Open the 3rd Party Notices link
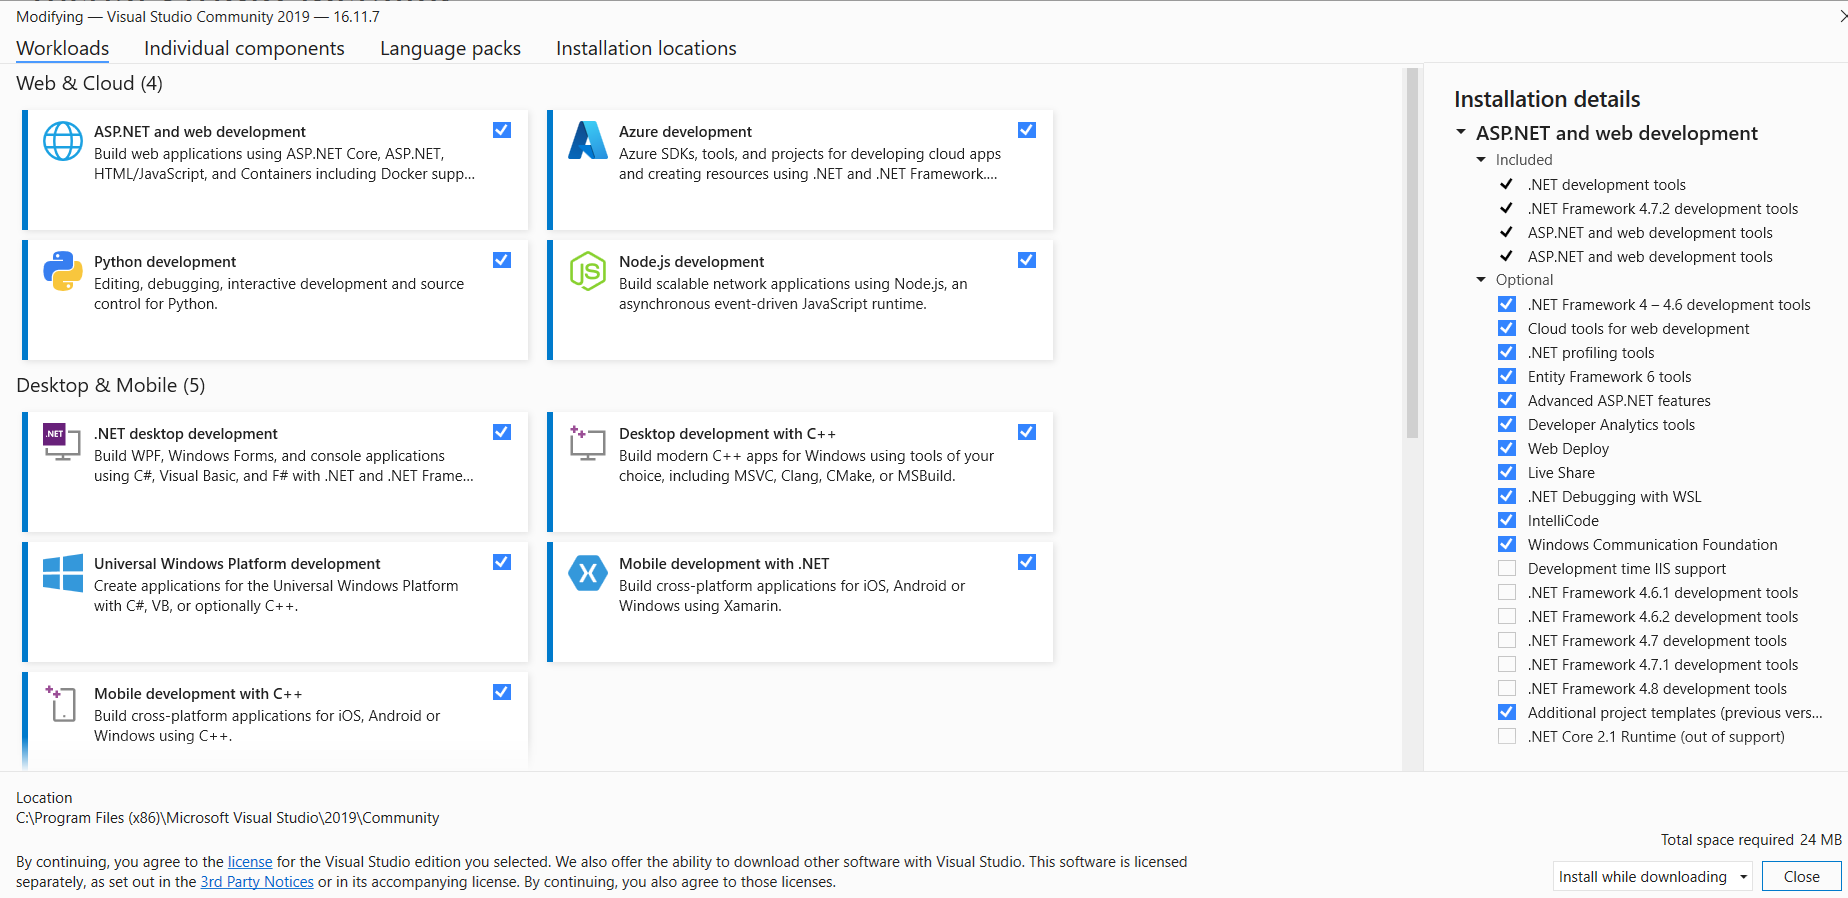1848x898 pixels. [257, 882]
